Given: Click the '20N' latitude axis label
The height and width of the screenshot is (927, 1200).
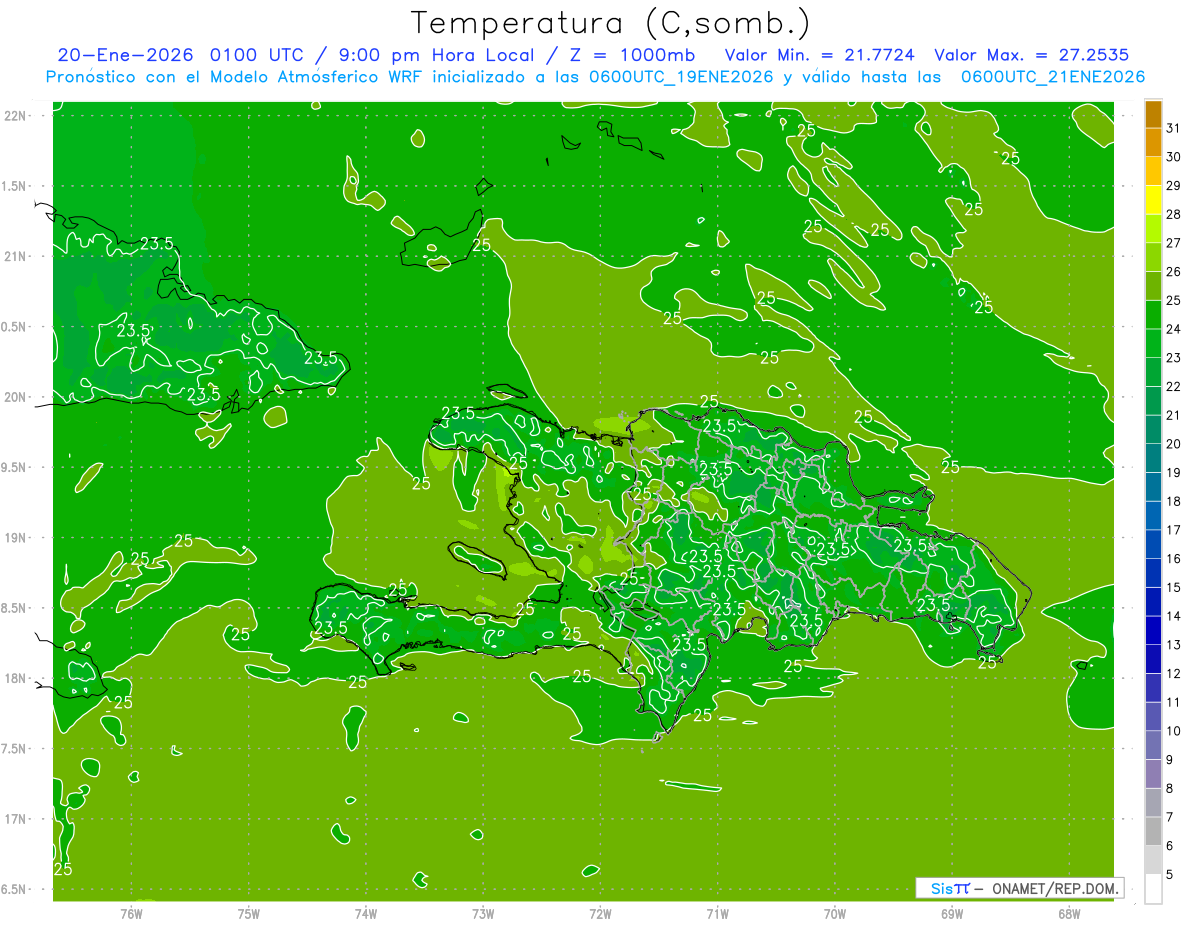Looking at the screenshot, I should pyautogui.click(x=15, y=397).
